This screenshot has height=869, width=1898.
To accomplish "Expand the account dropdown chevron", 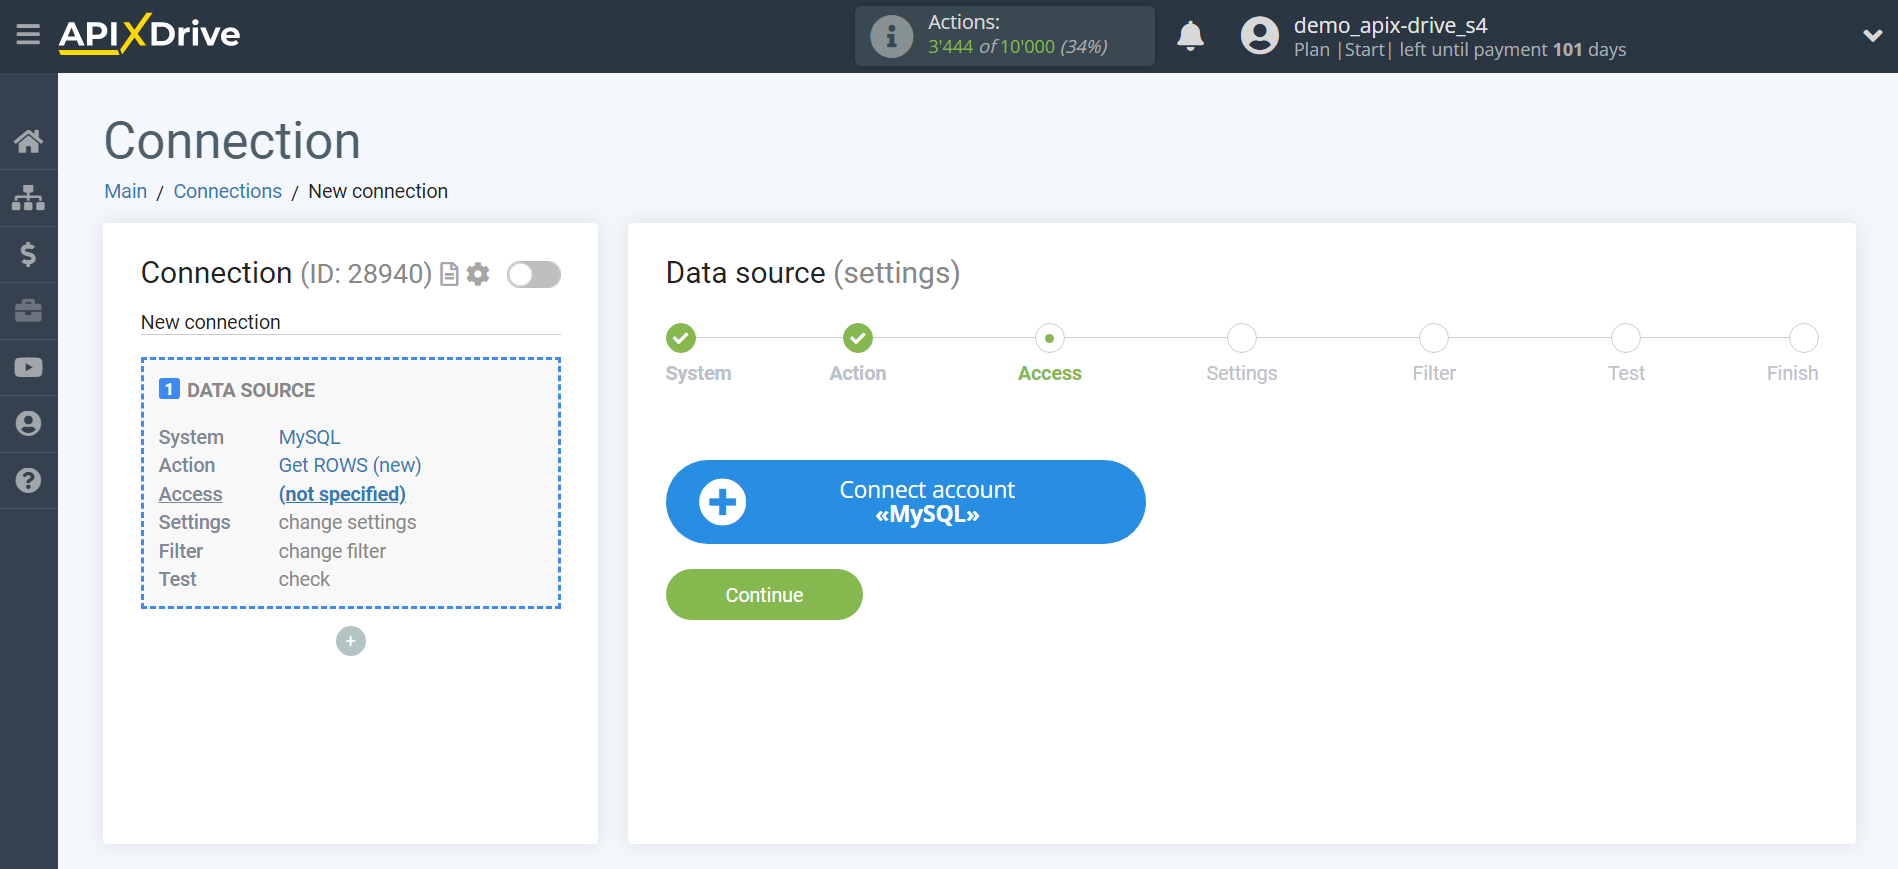I will click(1872, 36).
